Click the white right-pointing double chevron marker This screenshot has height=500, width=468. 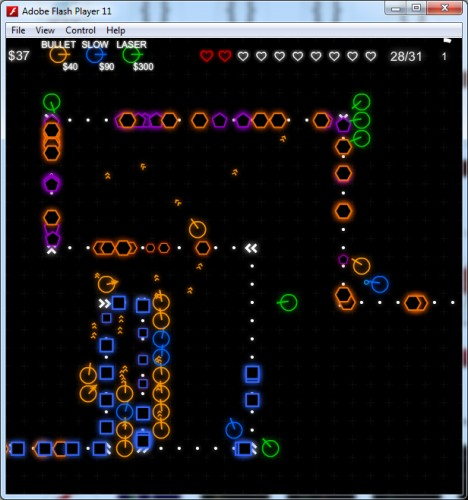[105, 303]
